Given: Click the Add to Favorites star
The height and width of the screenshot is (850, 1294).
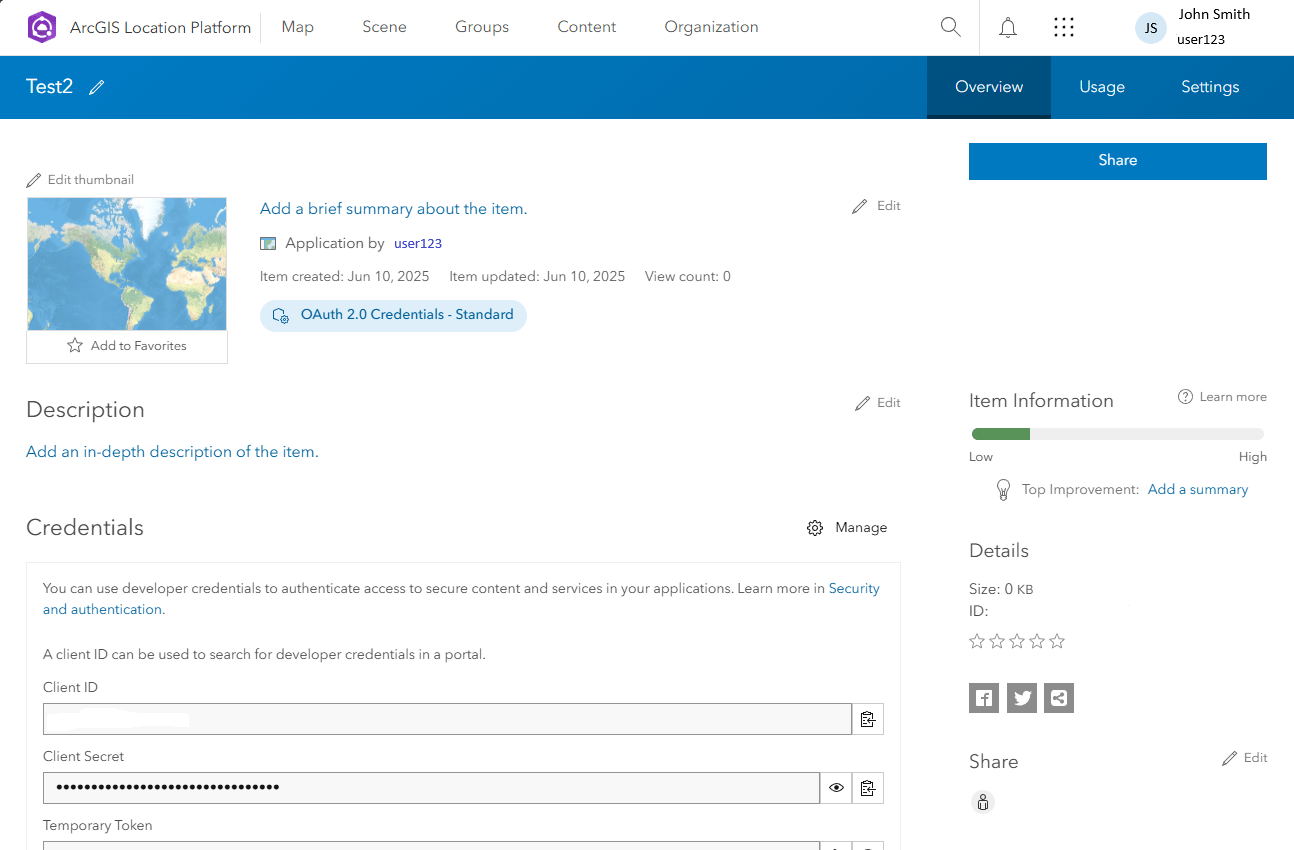Looking at the screenshot, I should (x=75, y=345).
